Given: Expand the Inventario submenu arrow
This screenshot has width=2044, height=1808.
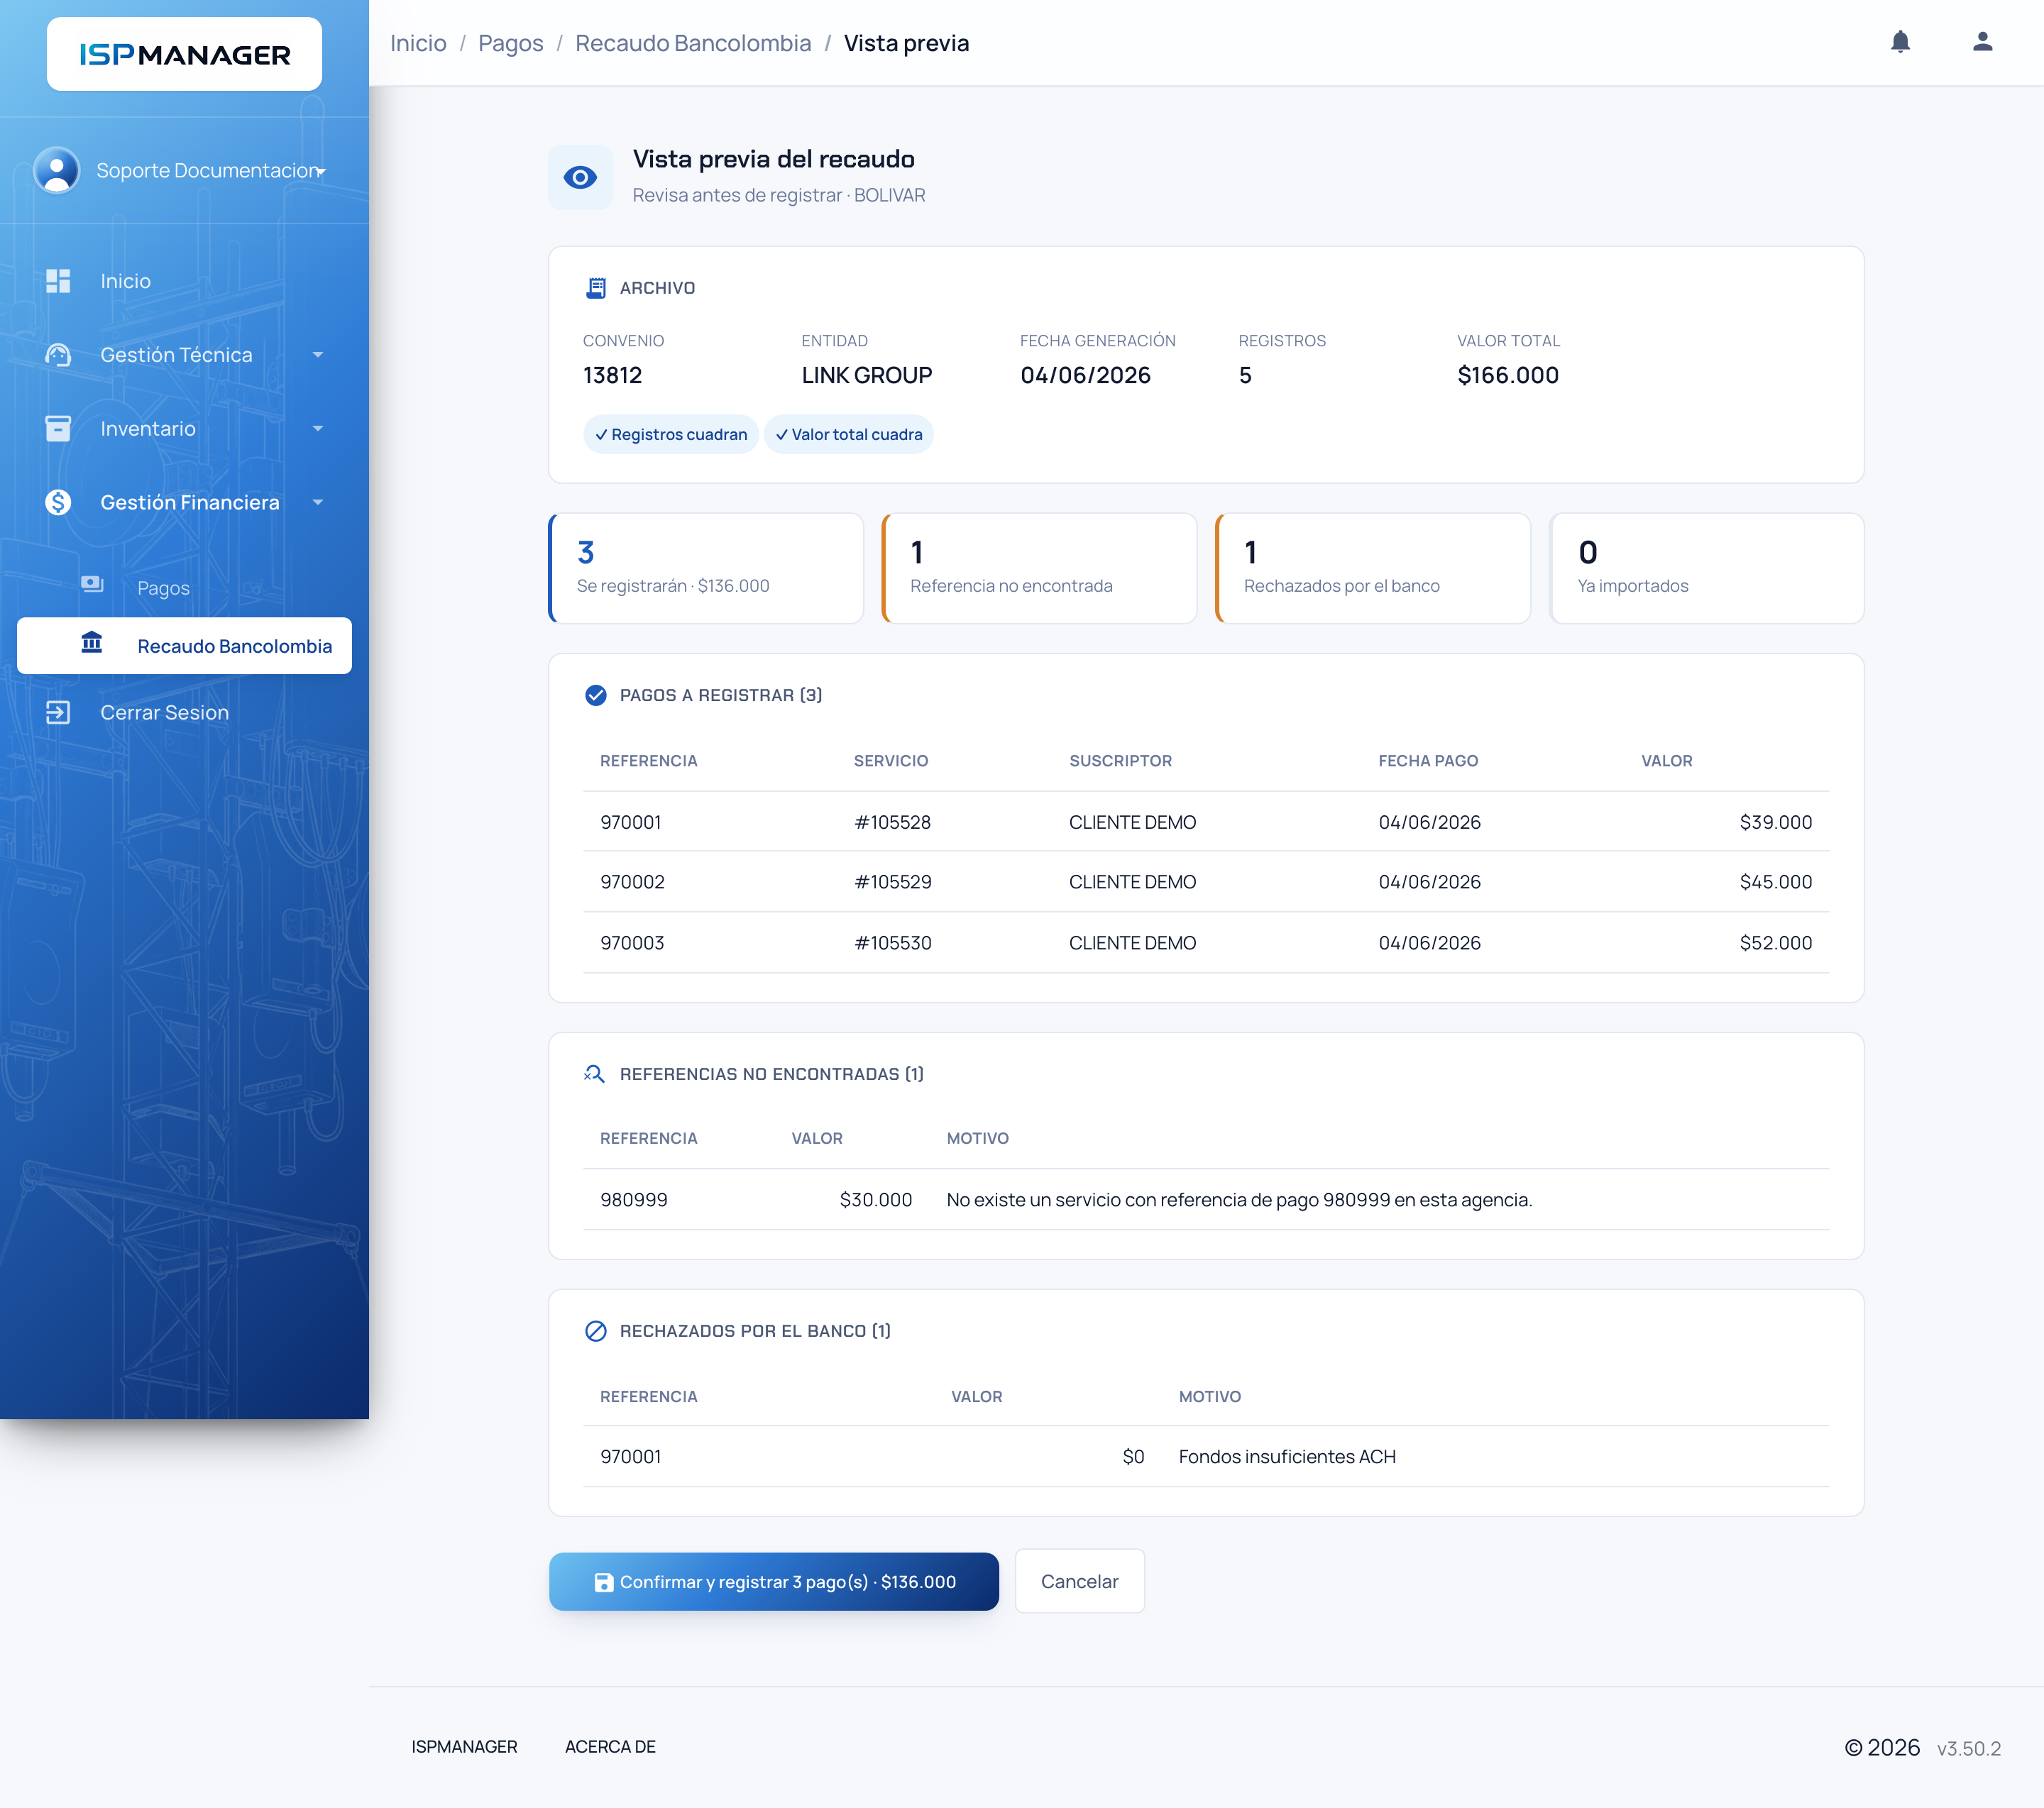Looking at the screenshot, I should pos(318,429).
